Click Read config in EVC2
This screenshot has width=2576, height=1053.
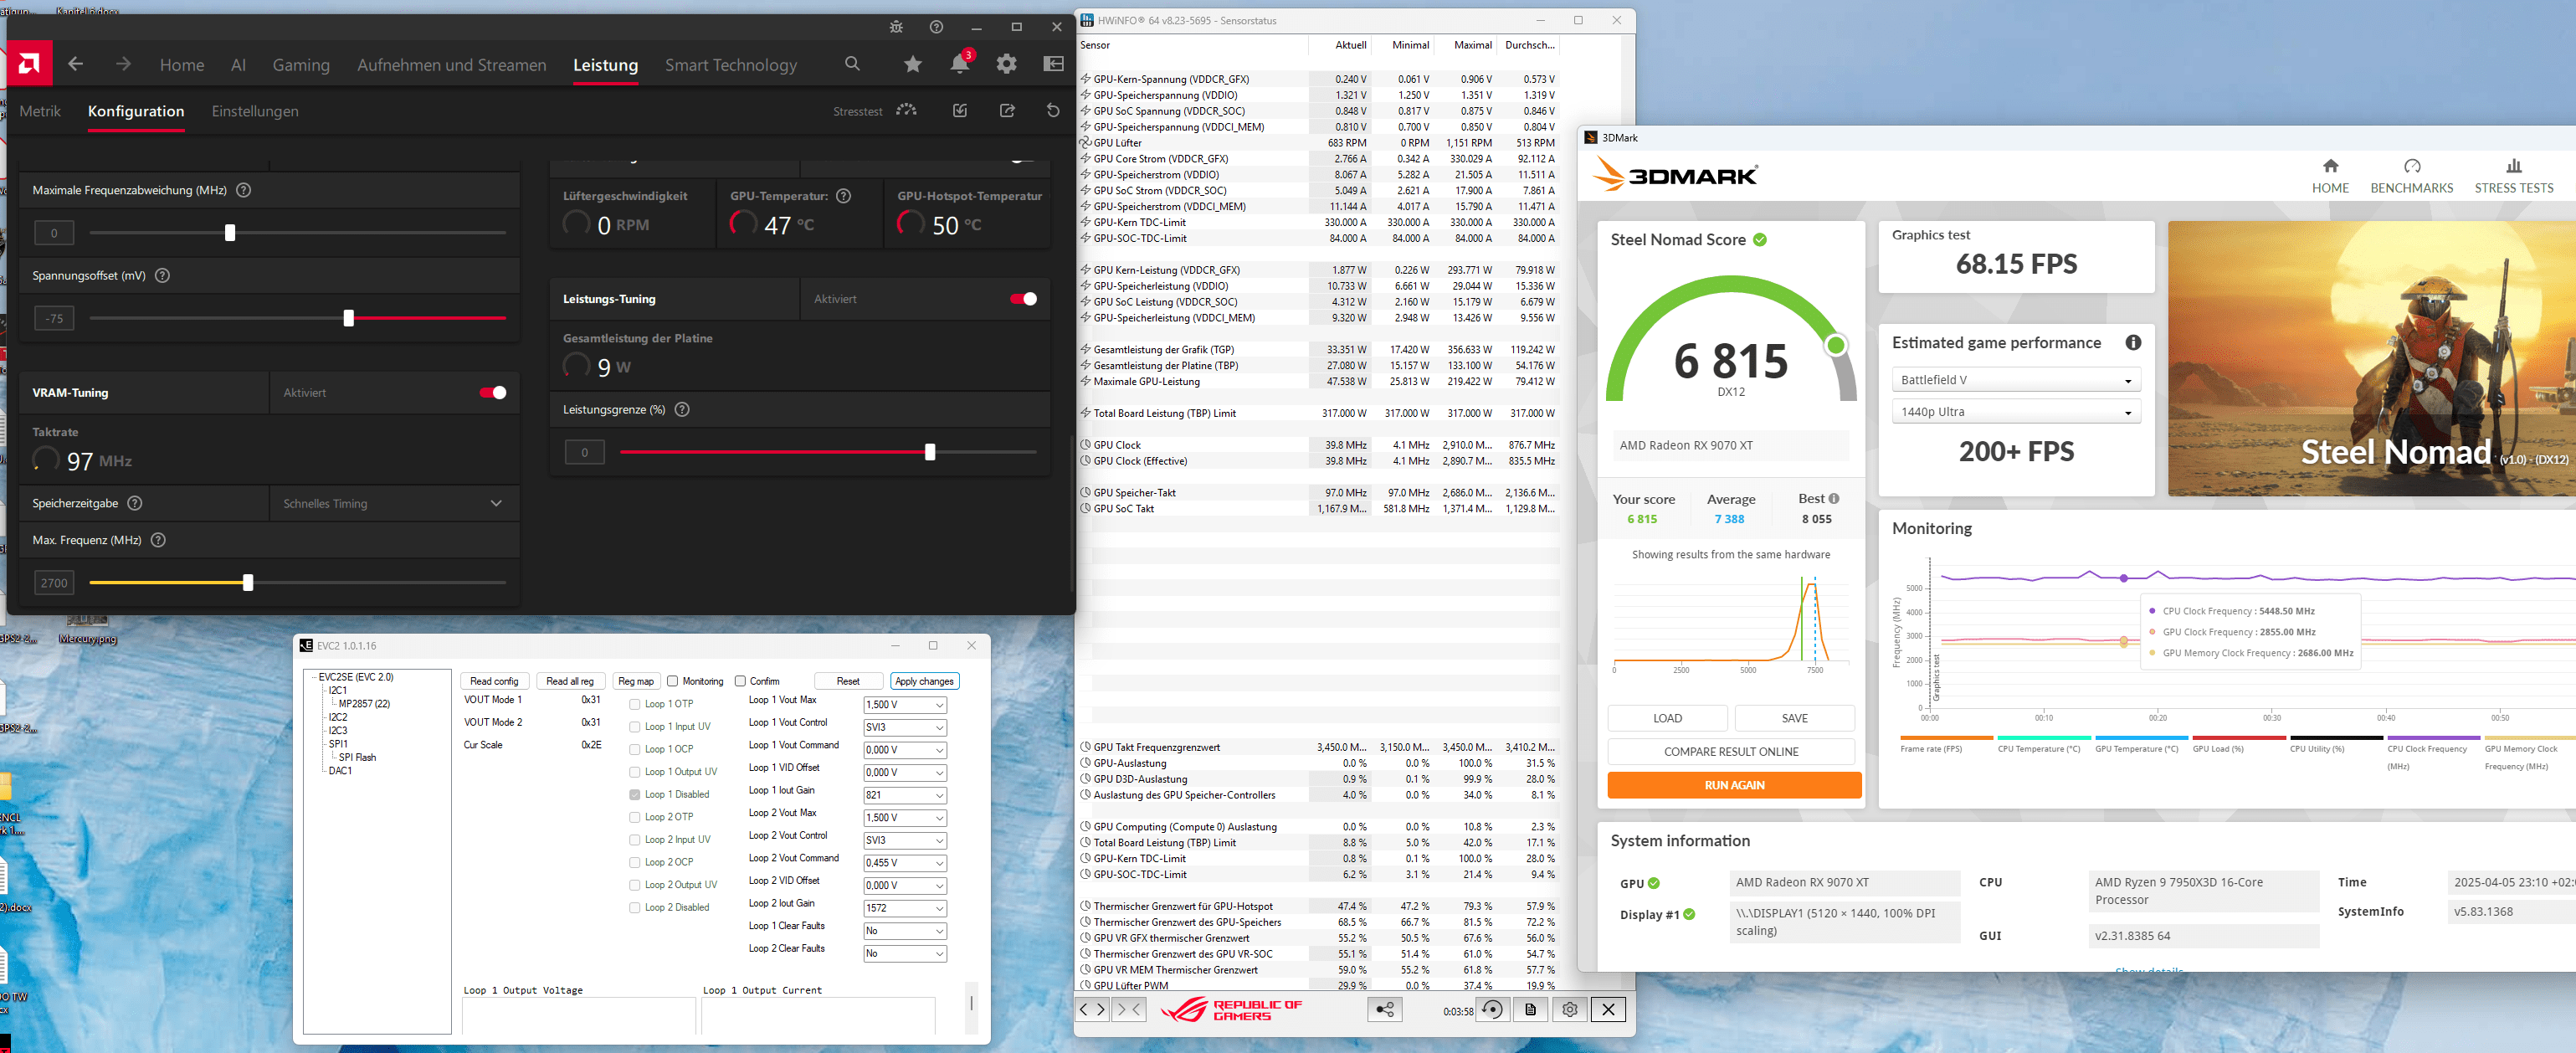pos(494,681)
